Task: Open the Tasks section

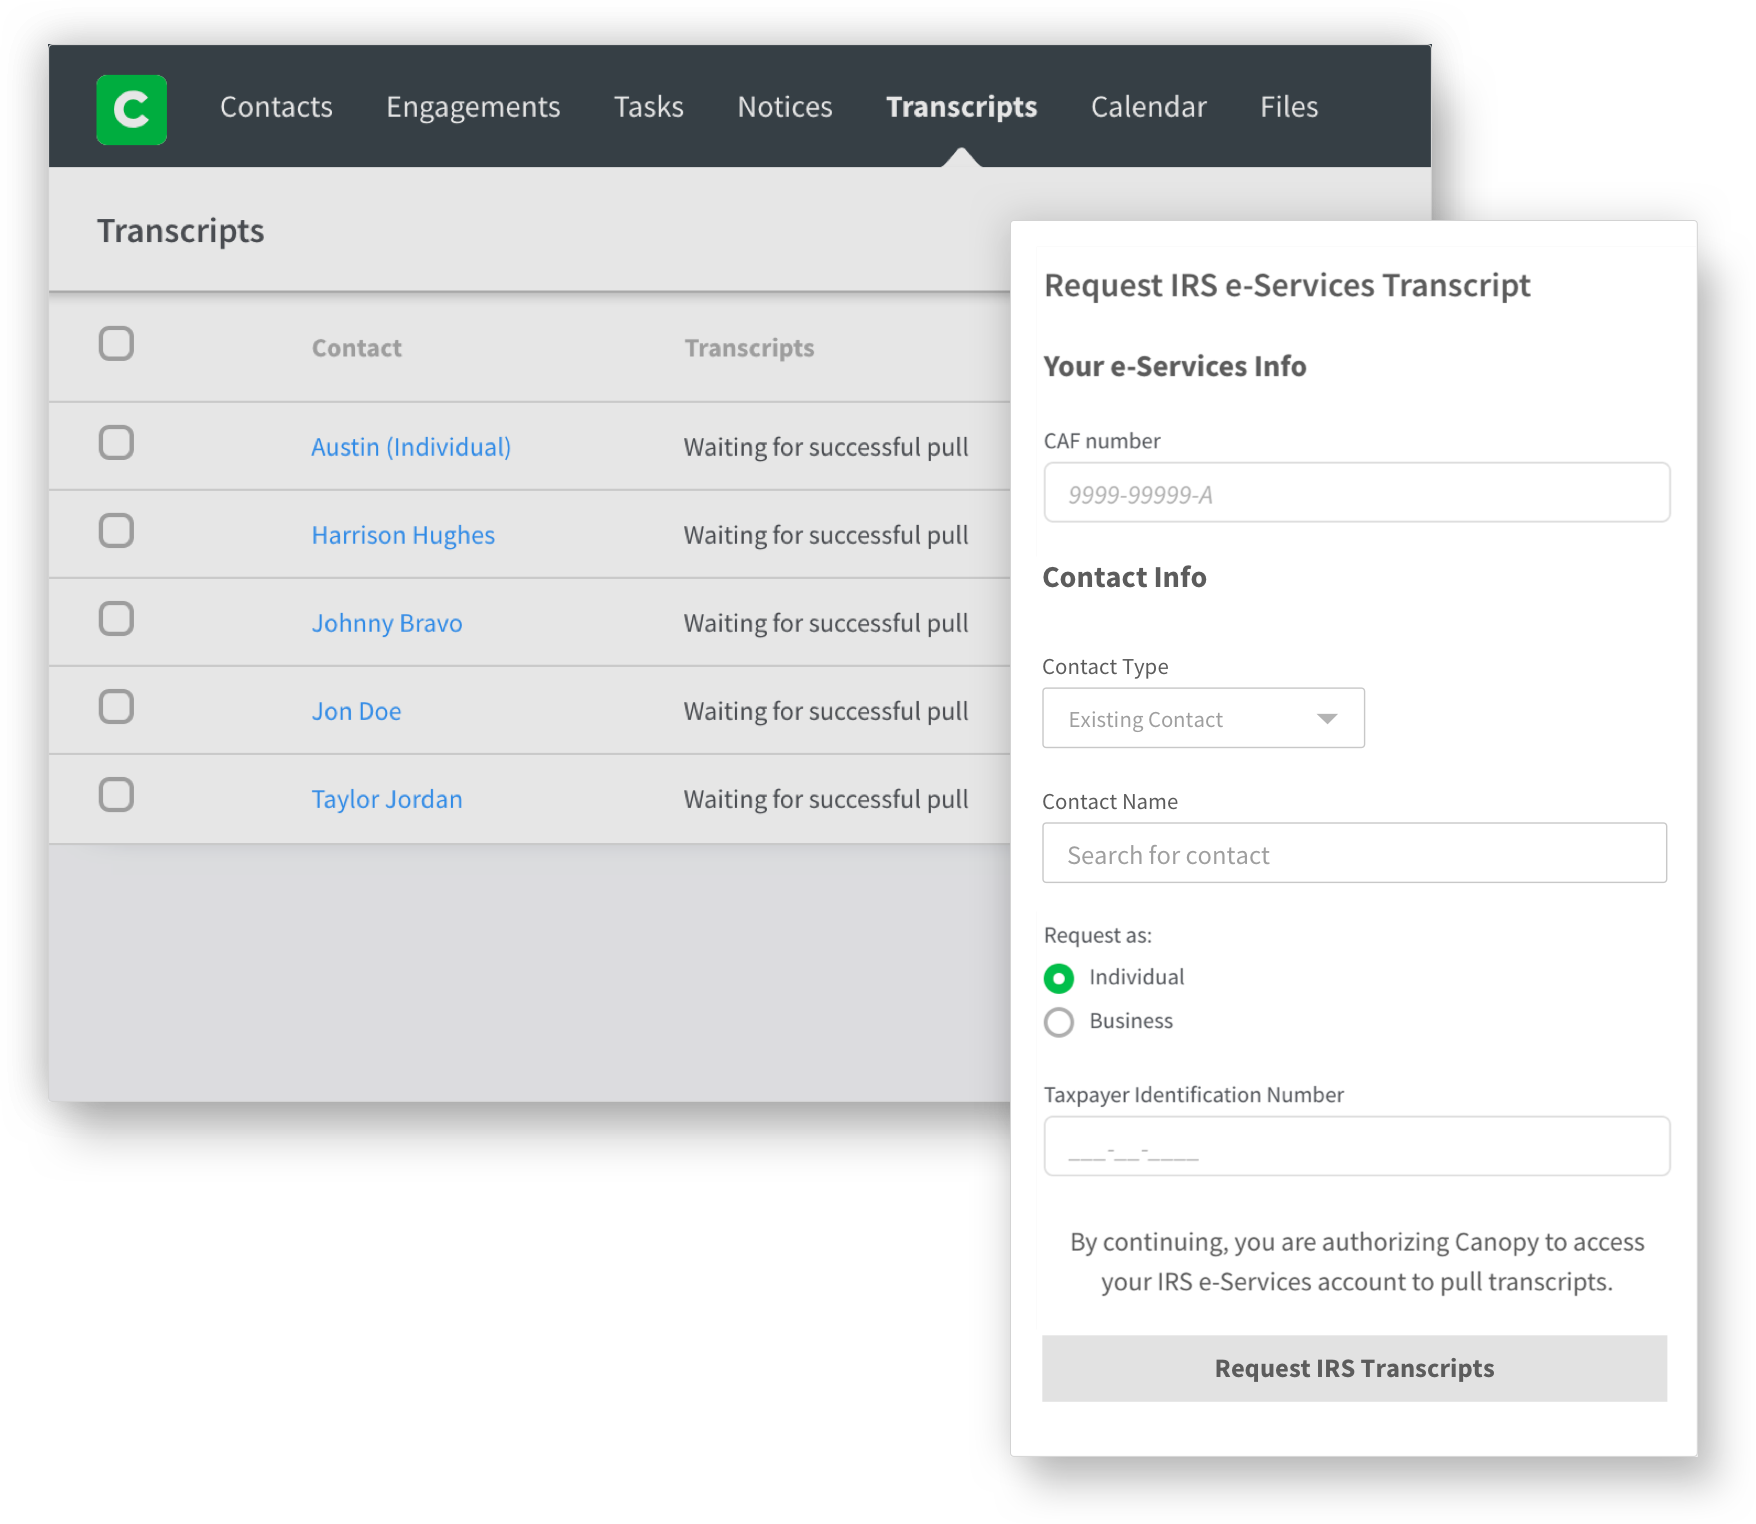Action: pyautogui.click(x=648, y=107)
